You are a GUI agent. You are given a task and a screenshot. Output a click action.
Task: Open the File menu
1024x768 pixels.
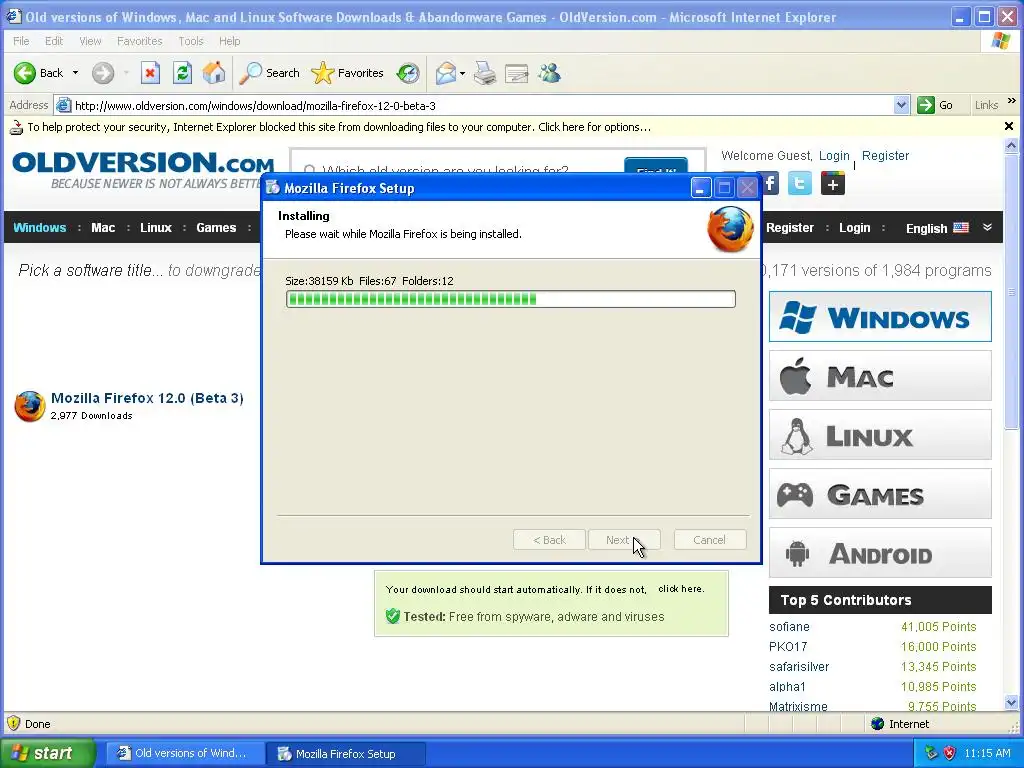click(21, 41)
